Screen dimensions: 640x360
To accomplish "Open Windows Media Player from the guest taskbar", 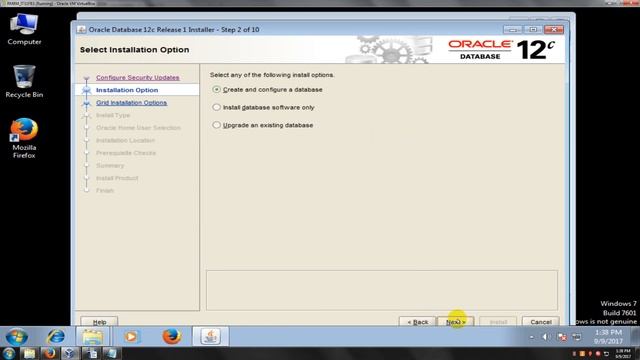I will click(x=131, y=337).
